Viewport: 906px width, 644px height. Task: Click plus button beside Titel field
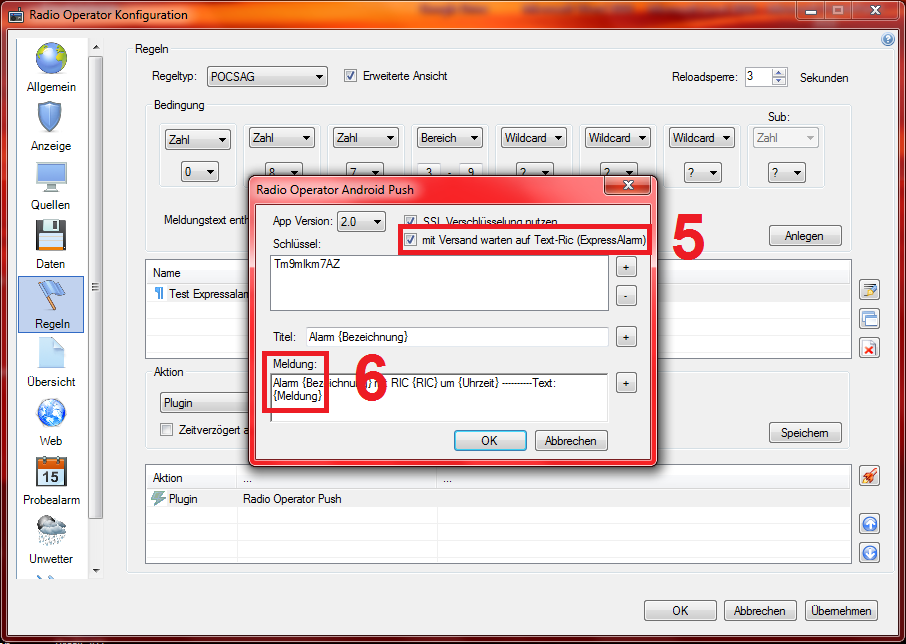[x=626, y=337]
